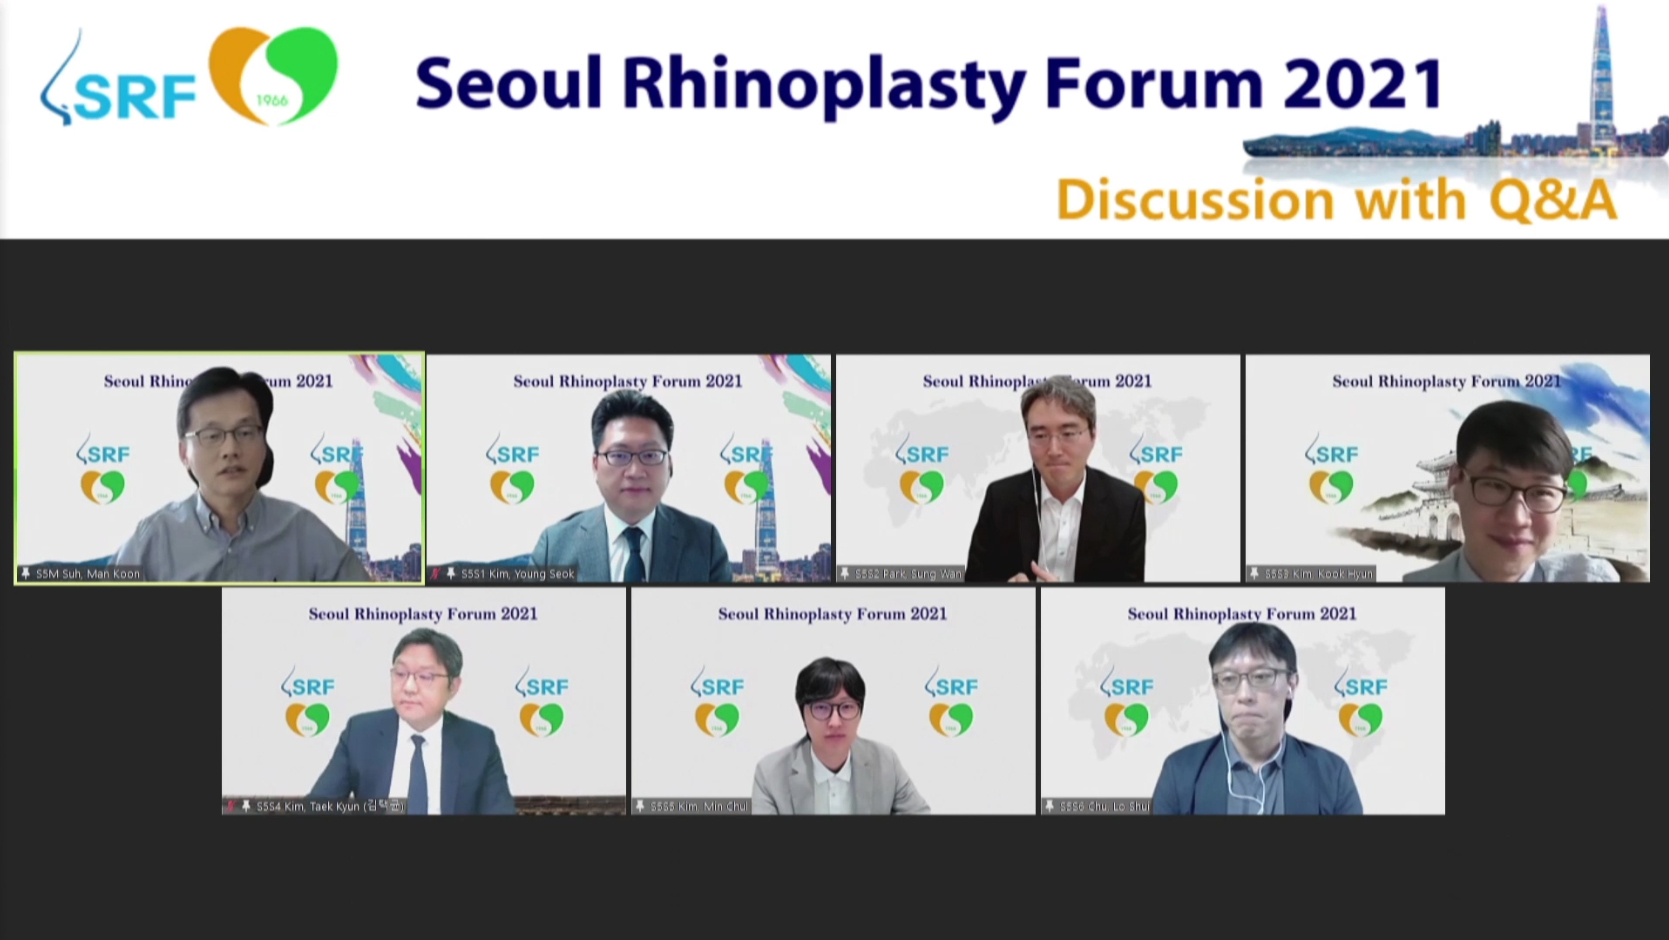Image resolution: width=1669 pixels, height=940 pixels.
Task: Click the pin icon beside SSS2 Park, Sung Wan
Action: pos(845,573)
